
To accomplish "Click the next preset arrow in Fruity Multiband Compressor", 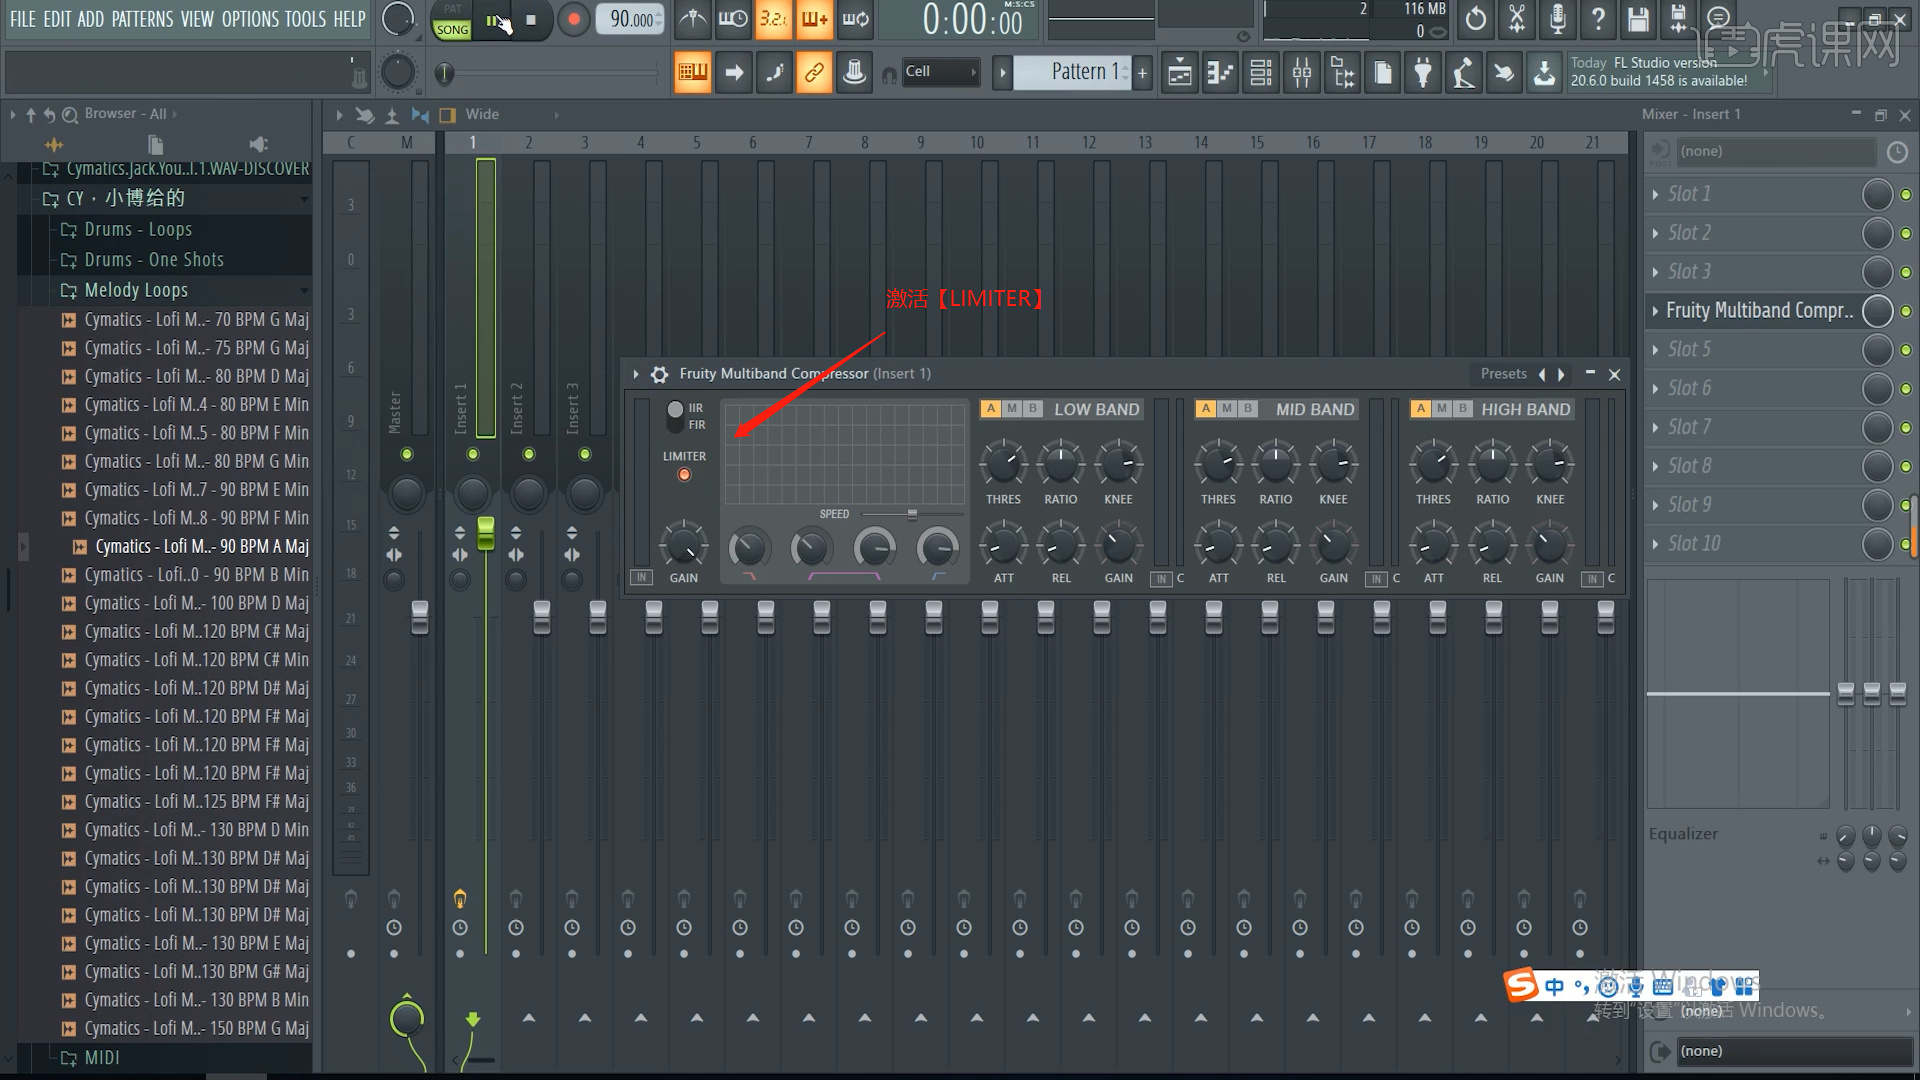I will point(1561,374).
